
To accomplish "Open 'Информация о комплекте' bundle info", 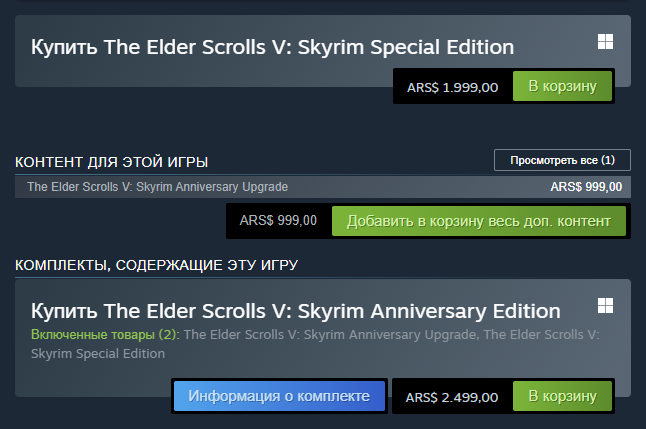I will (x=279, y=396).
